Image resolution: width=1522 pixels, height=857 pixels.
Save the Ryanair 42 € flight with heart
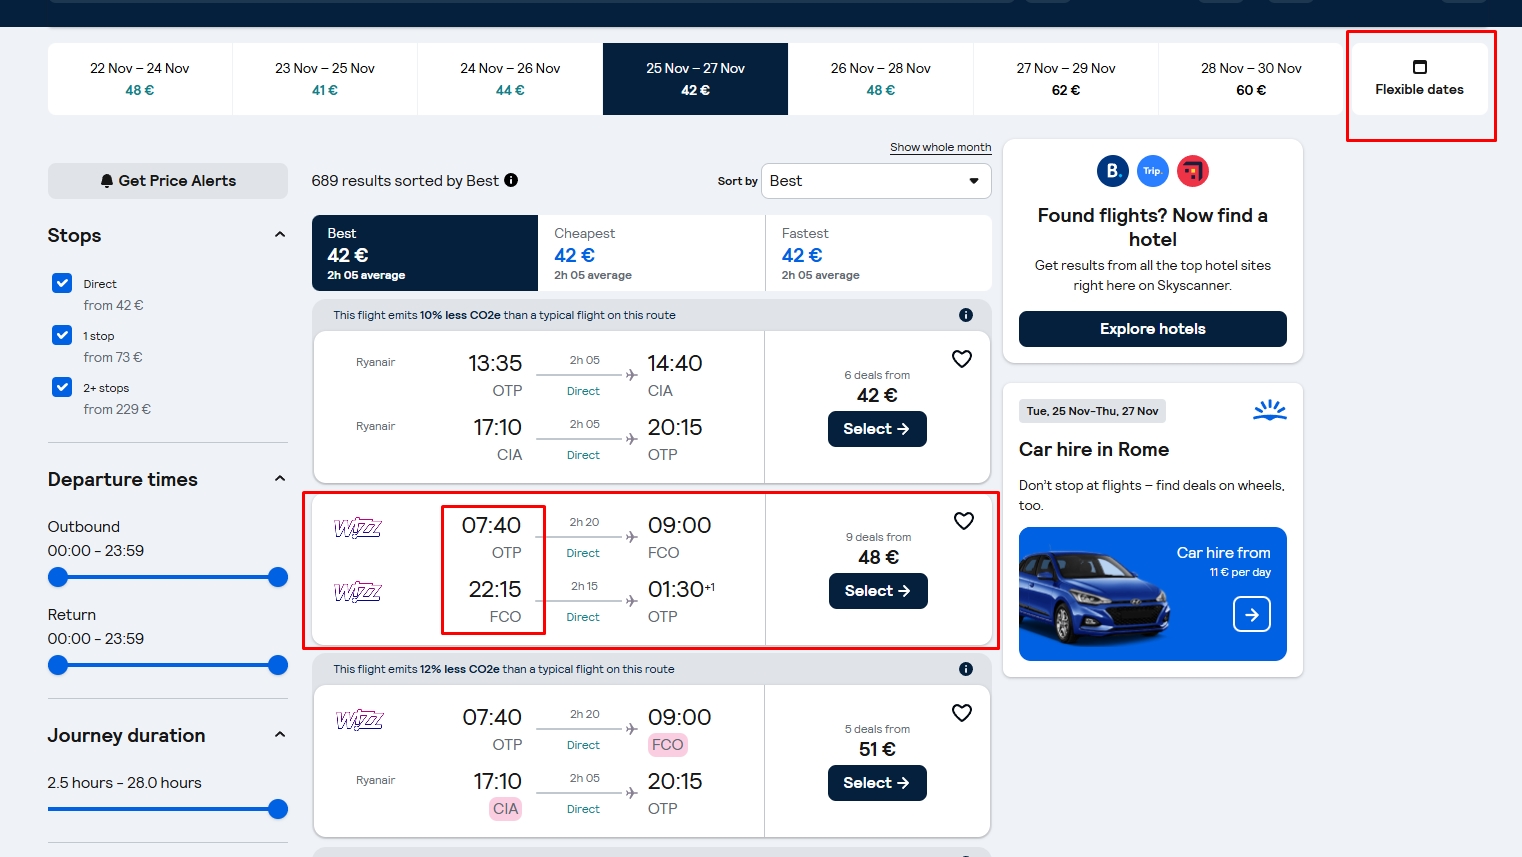(962, 359)
